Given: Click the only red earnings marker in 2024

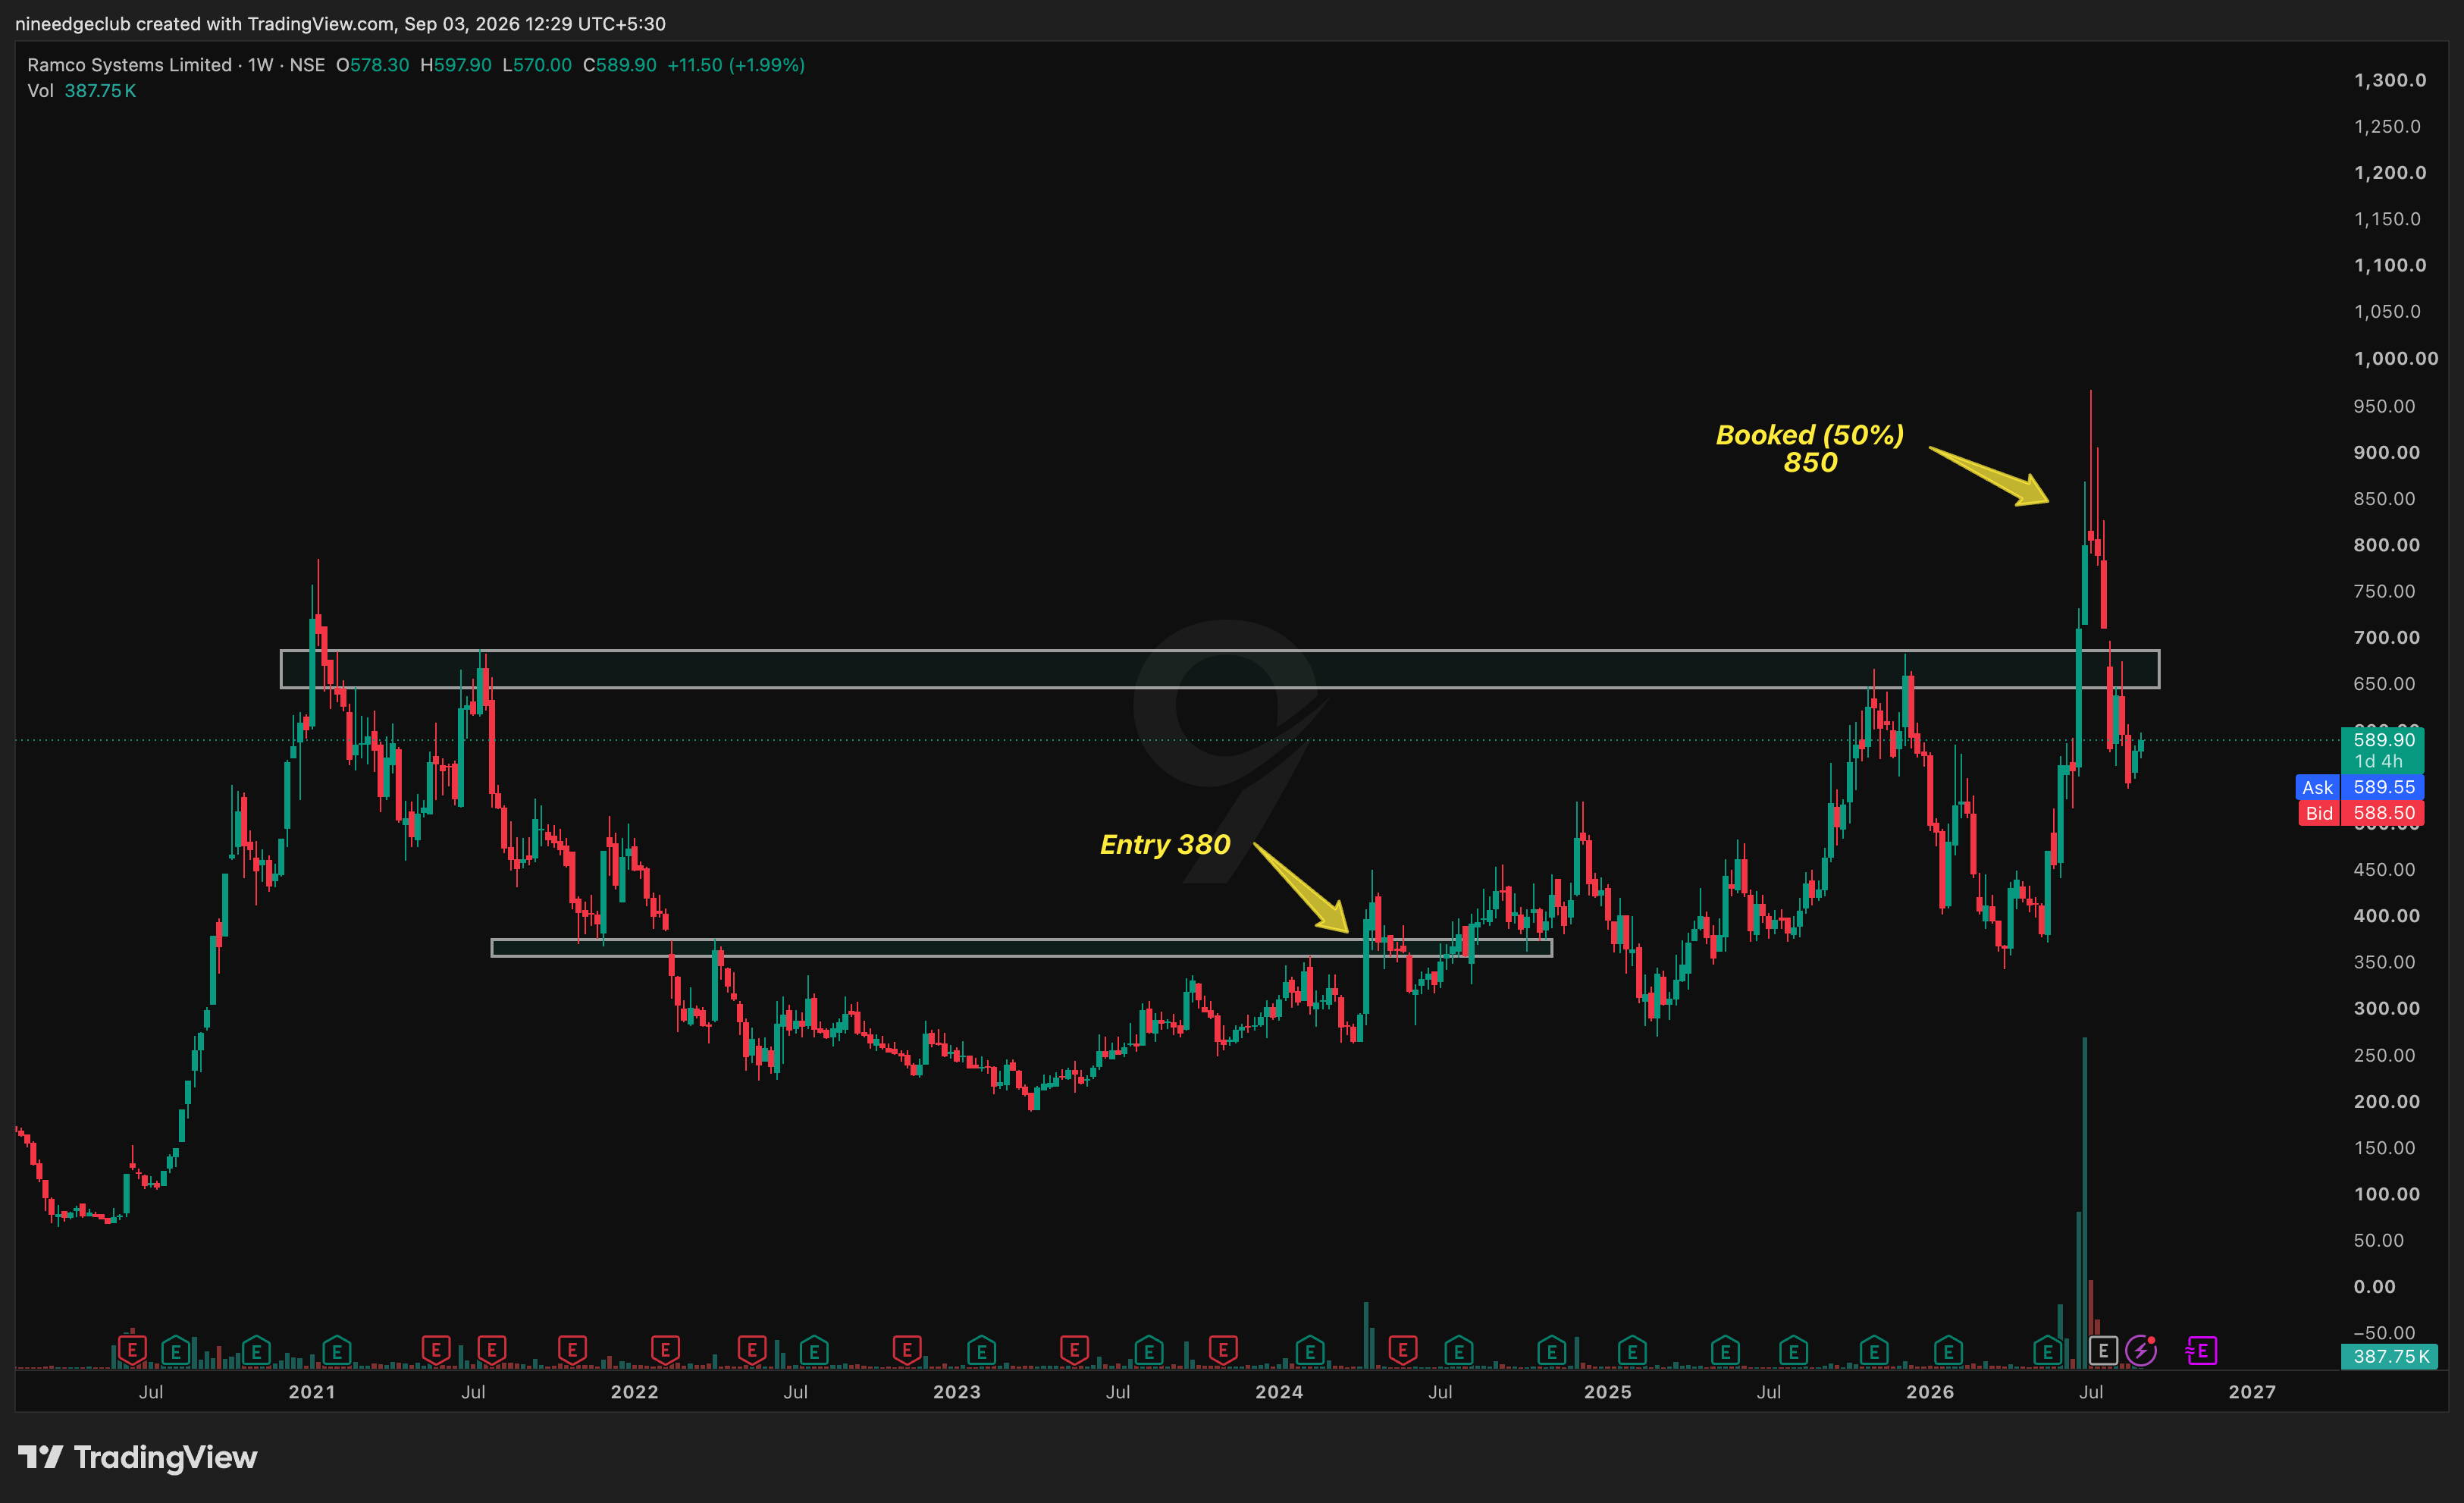Looking at the screenshot, I should pyautogui.click(x=1403, y=1351).
